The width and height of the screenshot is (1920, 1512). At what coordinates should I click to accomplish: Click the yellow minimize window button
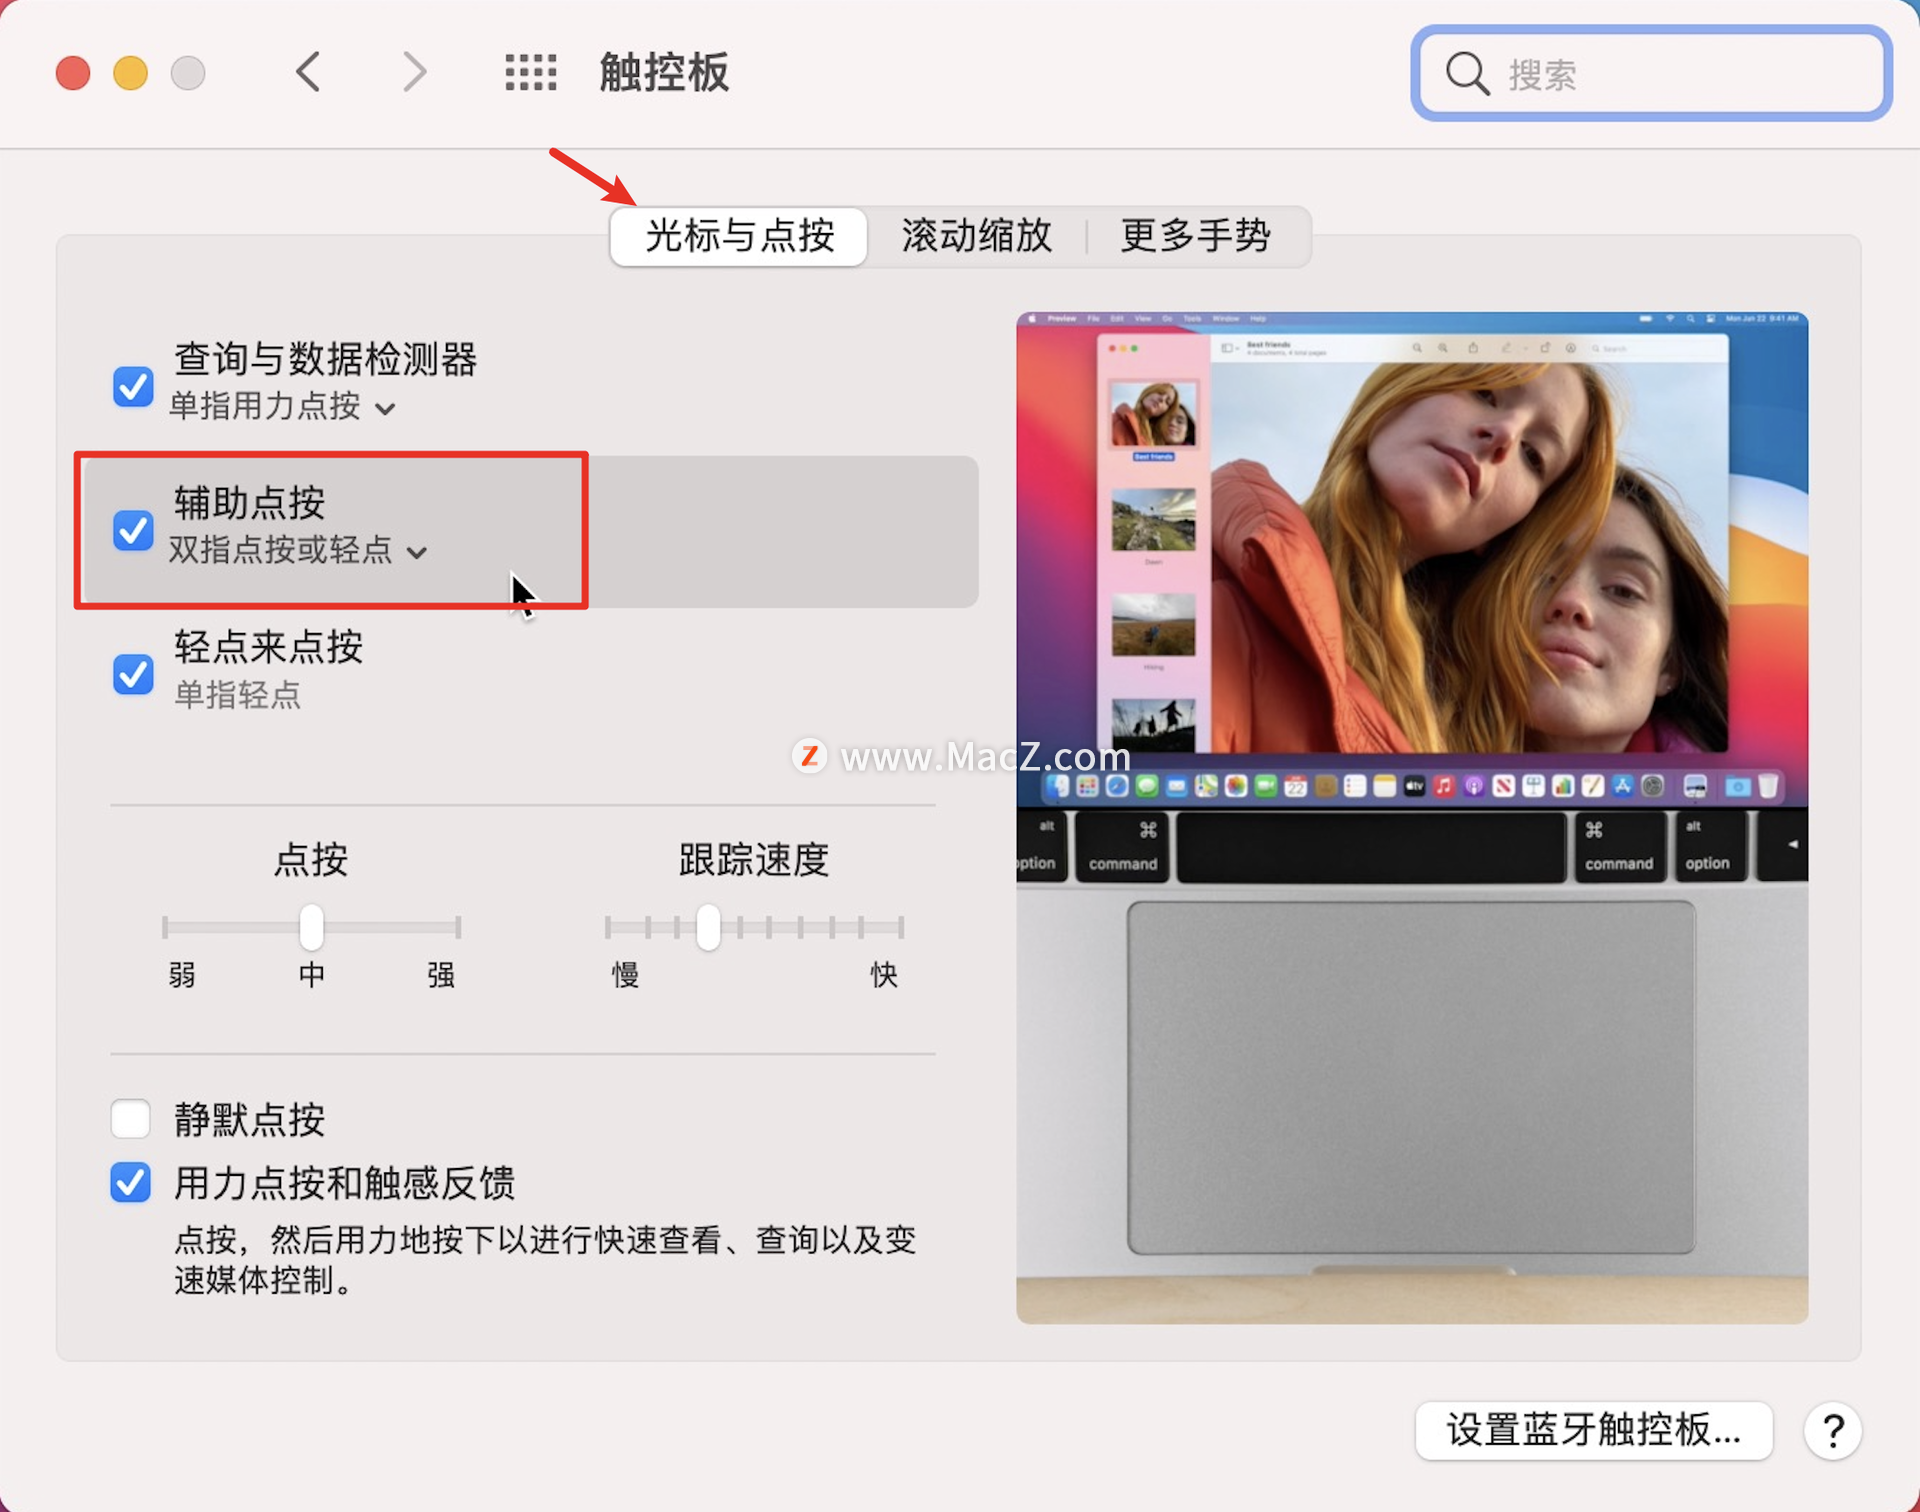130,73
